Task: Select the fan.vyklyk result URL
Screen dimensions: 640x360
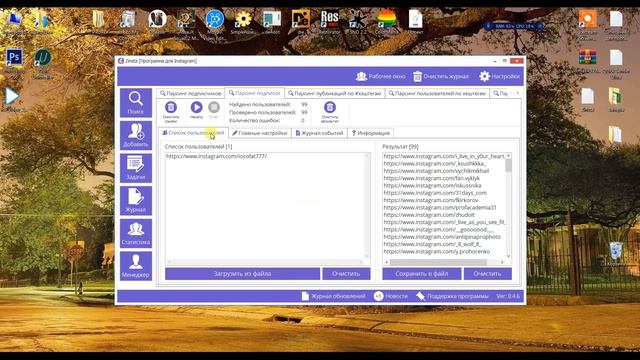Action: point(431,178)
